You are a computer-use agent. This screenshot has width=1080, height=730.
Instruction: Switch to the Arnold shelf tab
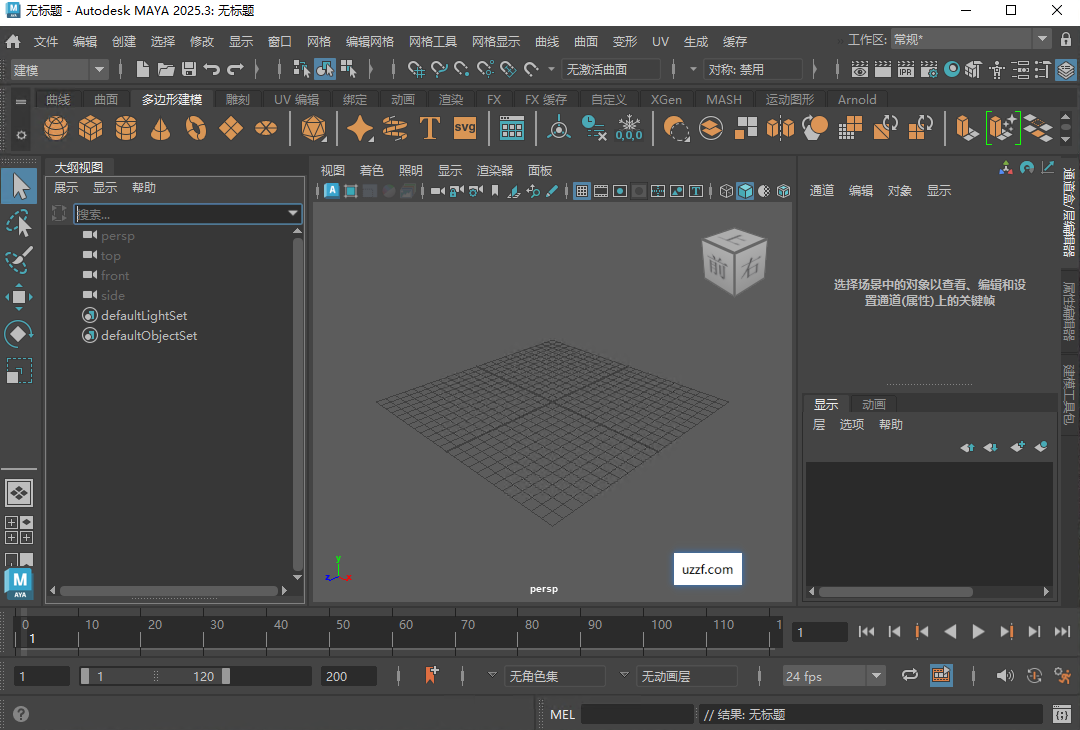click(x=857, y=99)
